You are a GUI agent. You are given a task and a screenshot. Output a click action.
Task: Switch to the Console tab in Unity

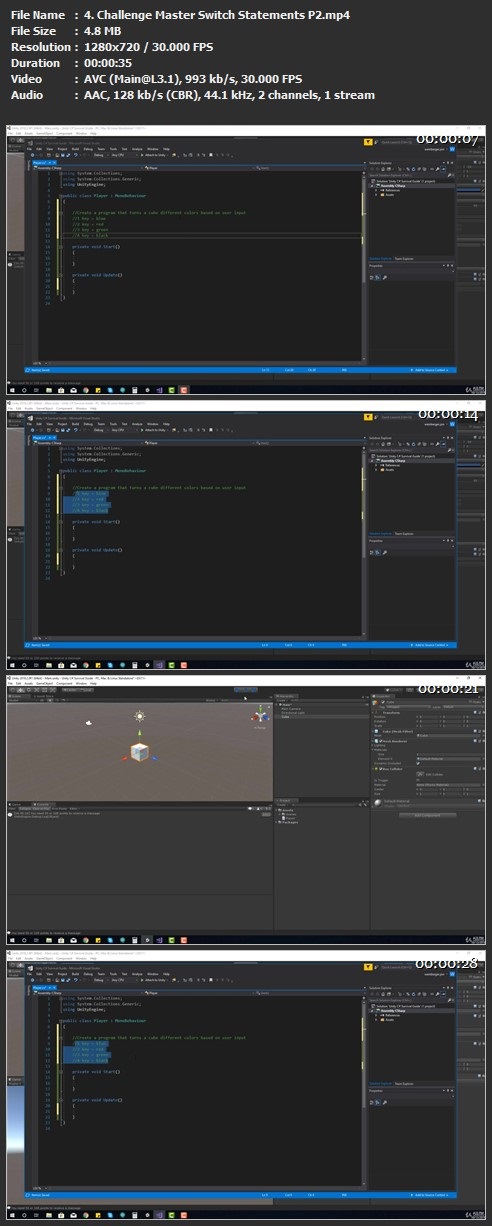(x=43, y=804)
